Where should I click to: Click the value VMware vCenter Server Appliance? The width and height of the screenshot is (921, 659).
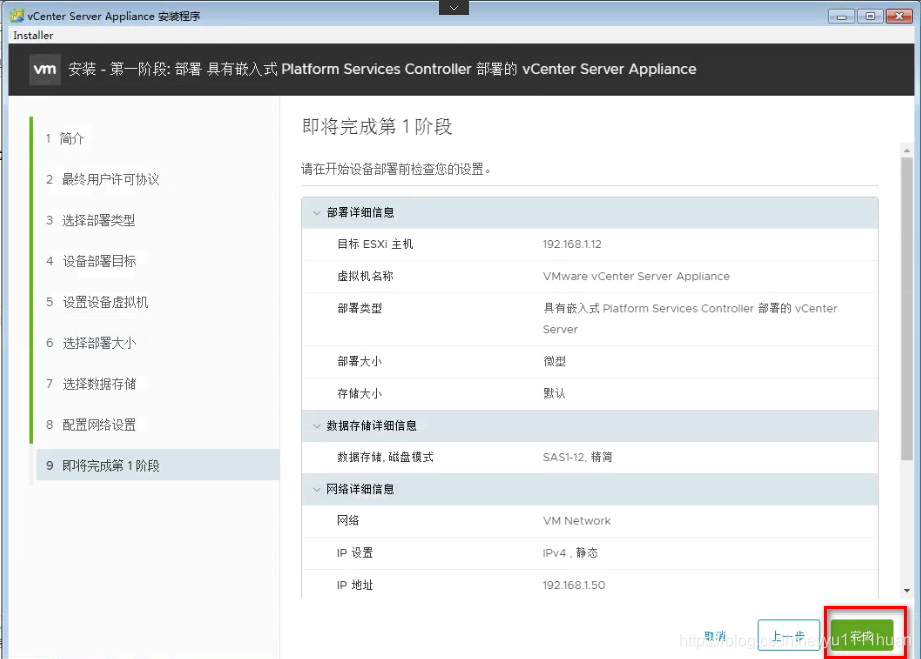tap(636, 276)
